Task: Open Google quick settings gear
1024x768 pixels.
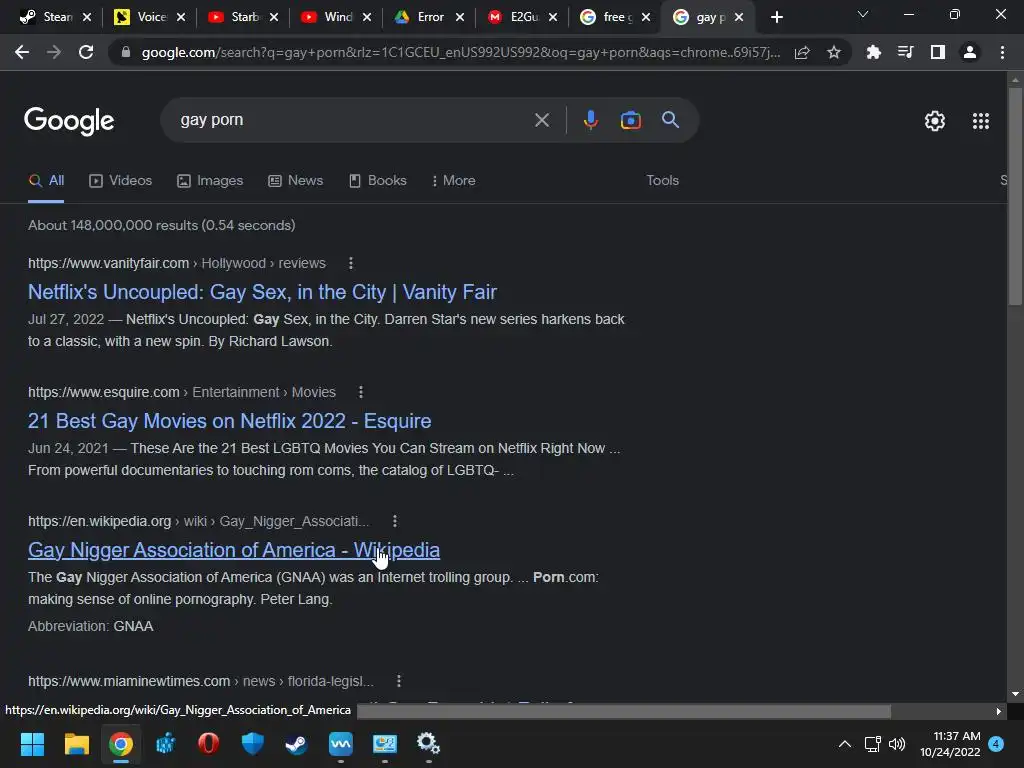Action: (935, 121)
